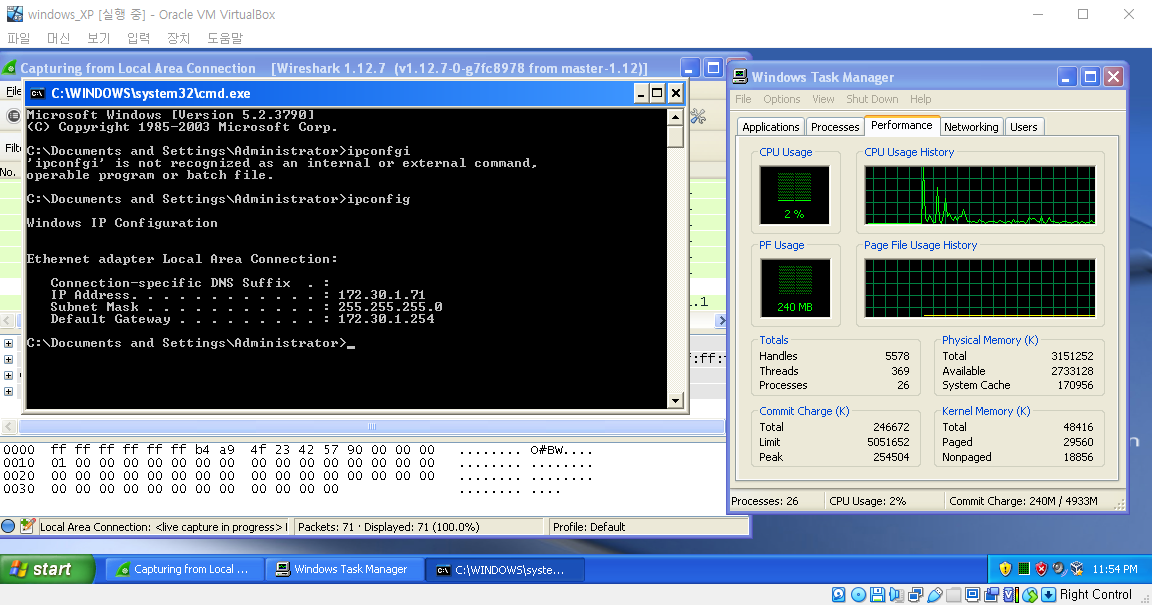Image resolution: width=1152 pixels, height=605 pixels.
Task: Select the Performance tab
Action: tap(901, 125)
